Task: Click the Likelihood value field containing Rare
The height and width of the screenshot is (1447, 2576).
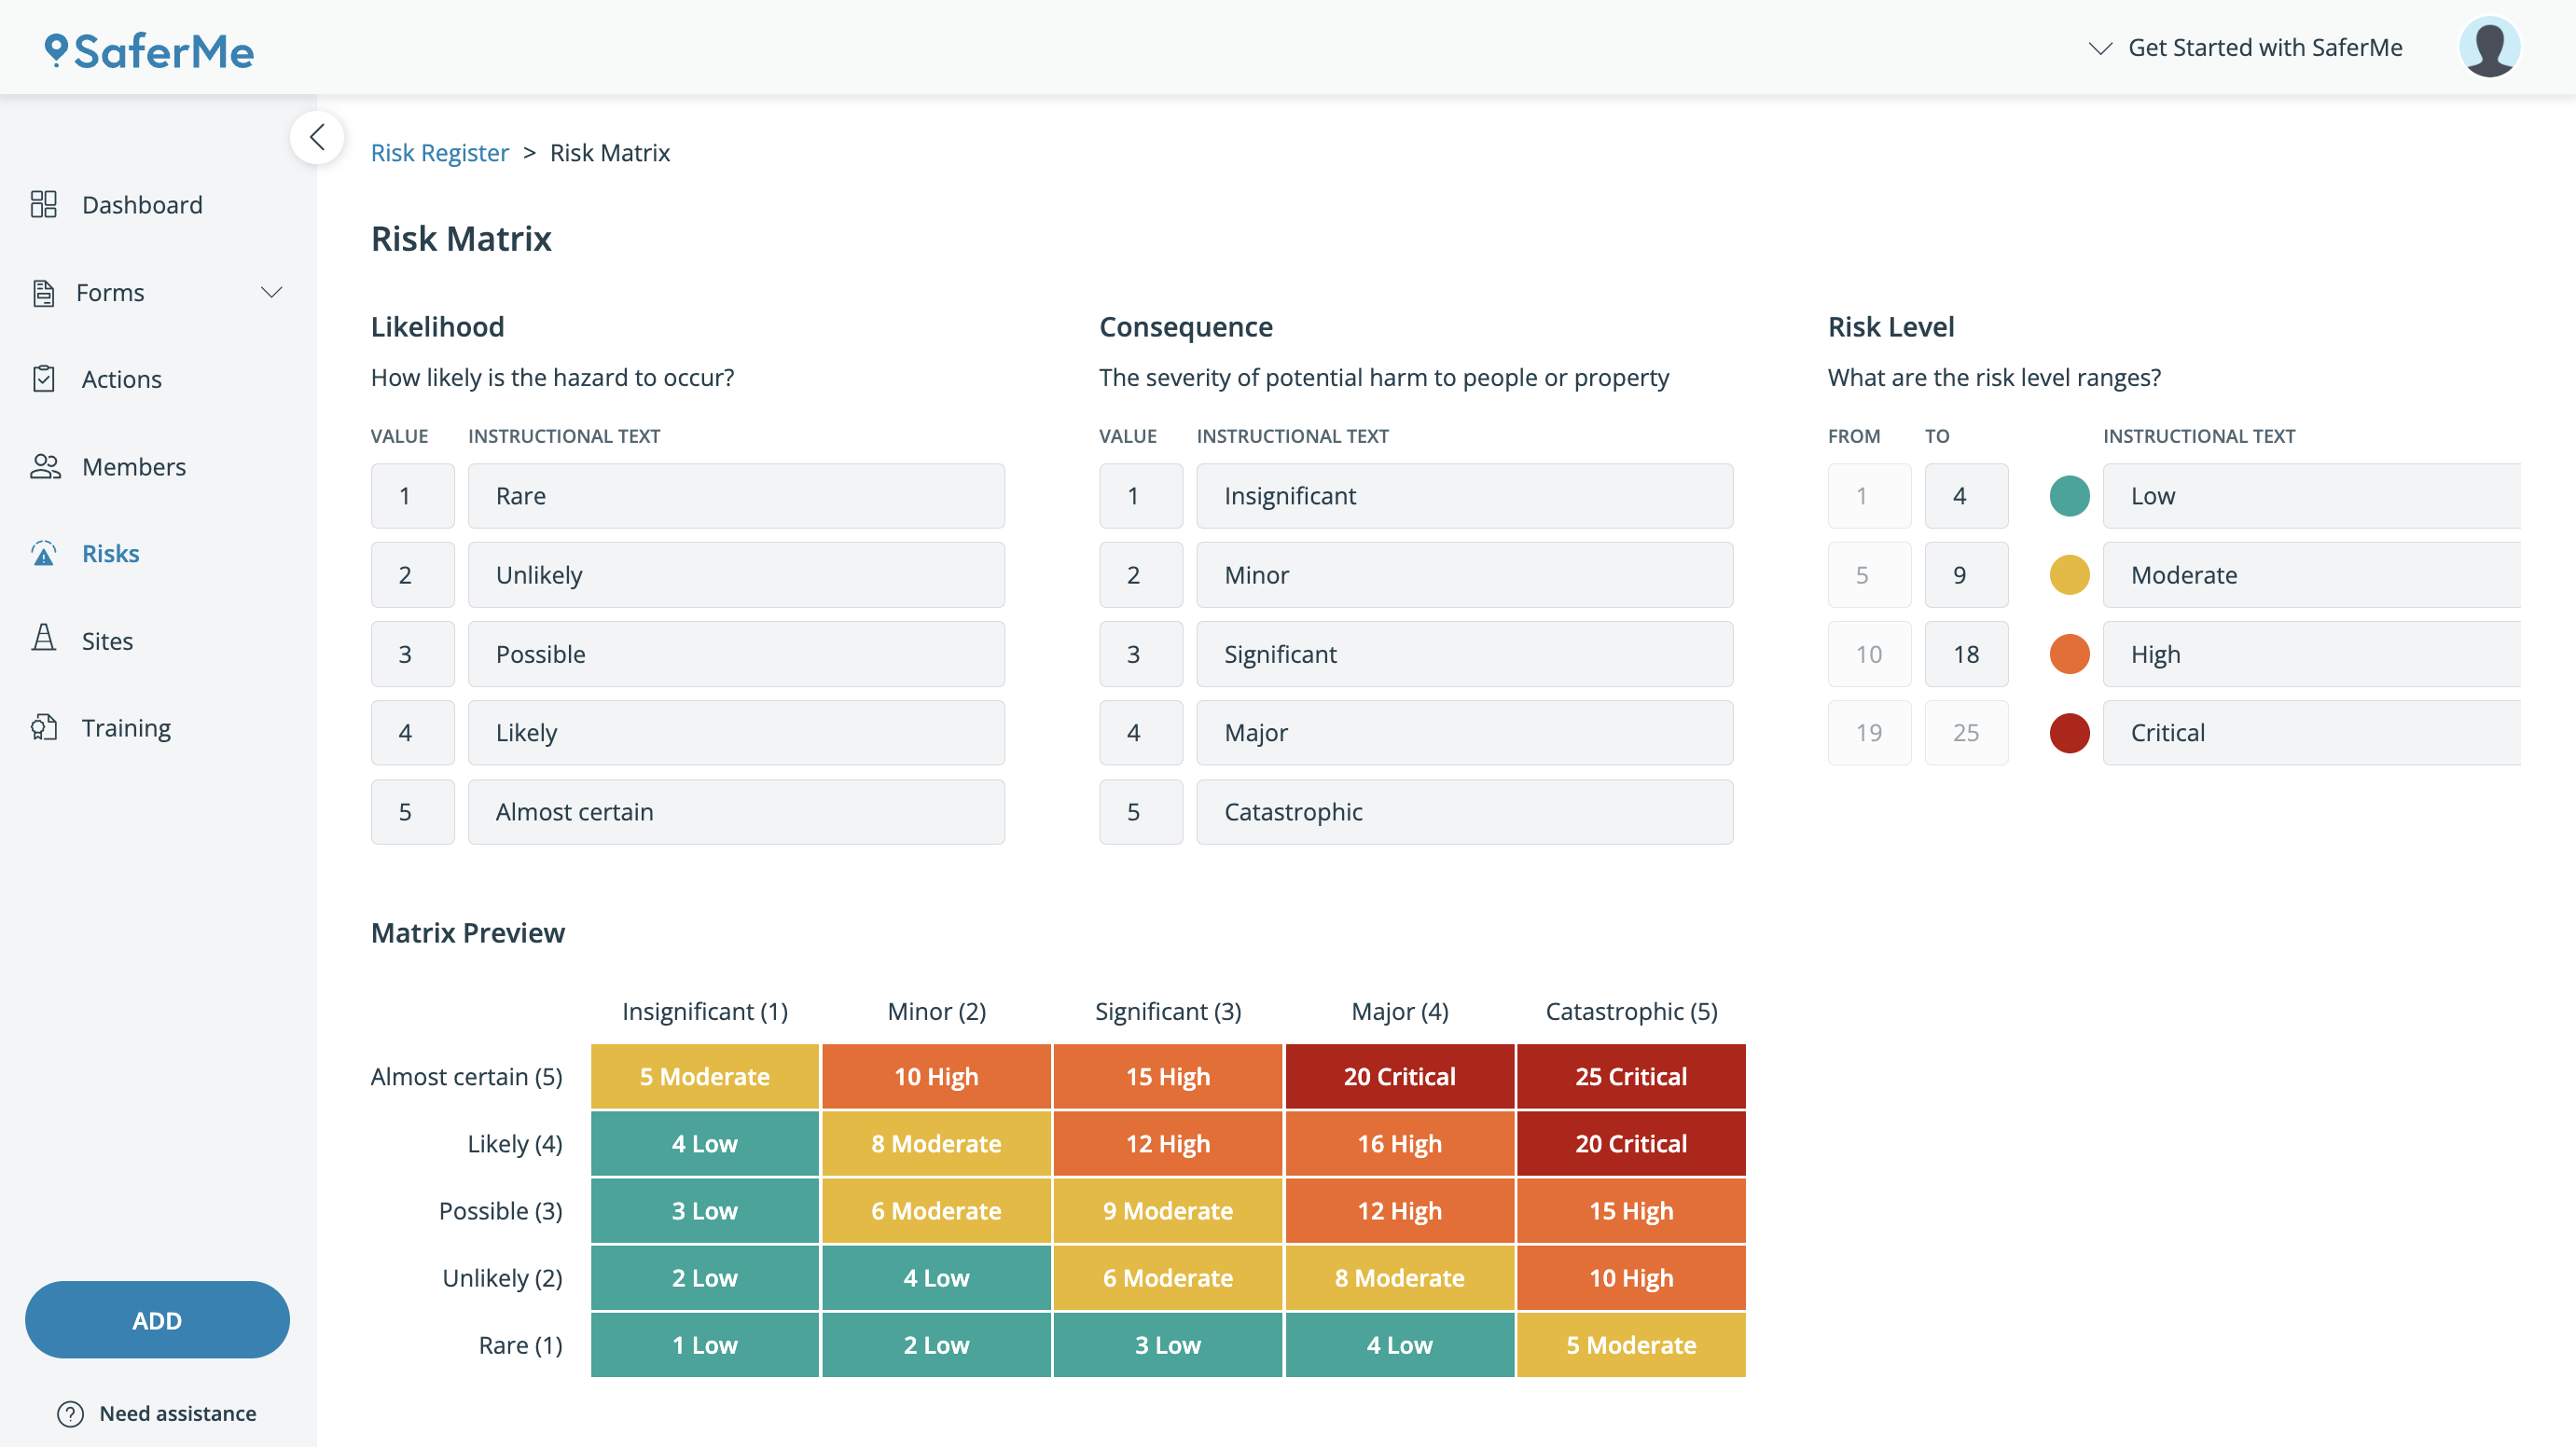Action: tap(735, 495)
